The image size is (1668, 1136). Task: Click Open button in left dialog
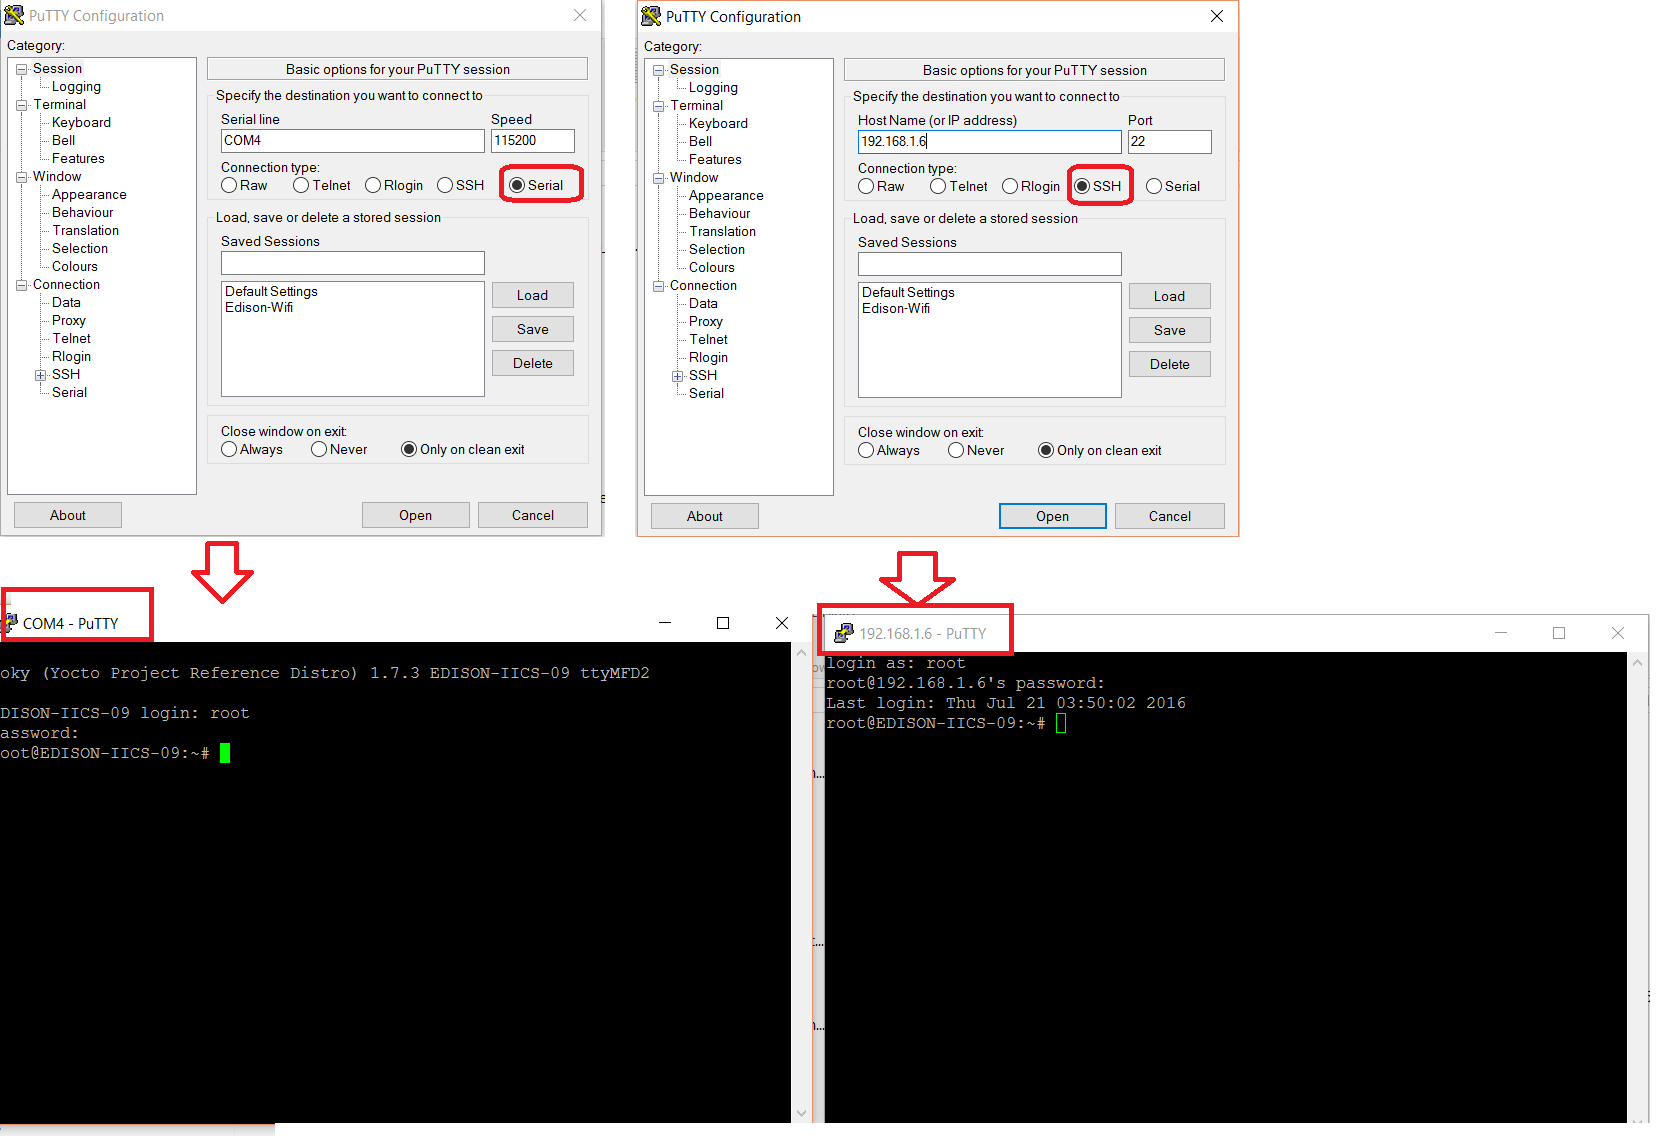coord(416,515)
